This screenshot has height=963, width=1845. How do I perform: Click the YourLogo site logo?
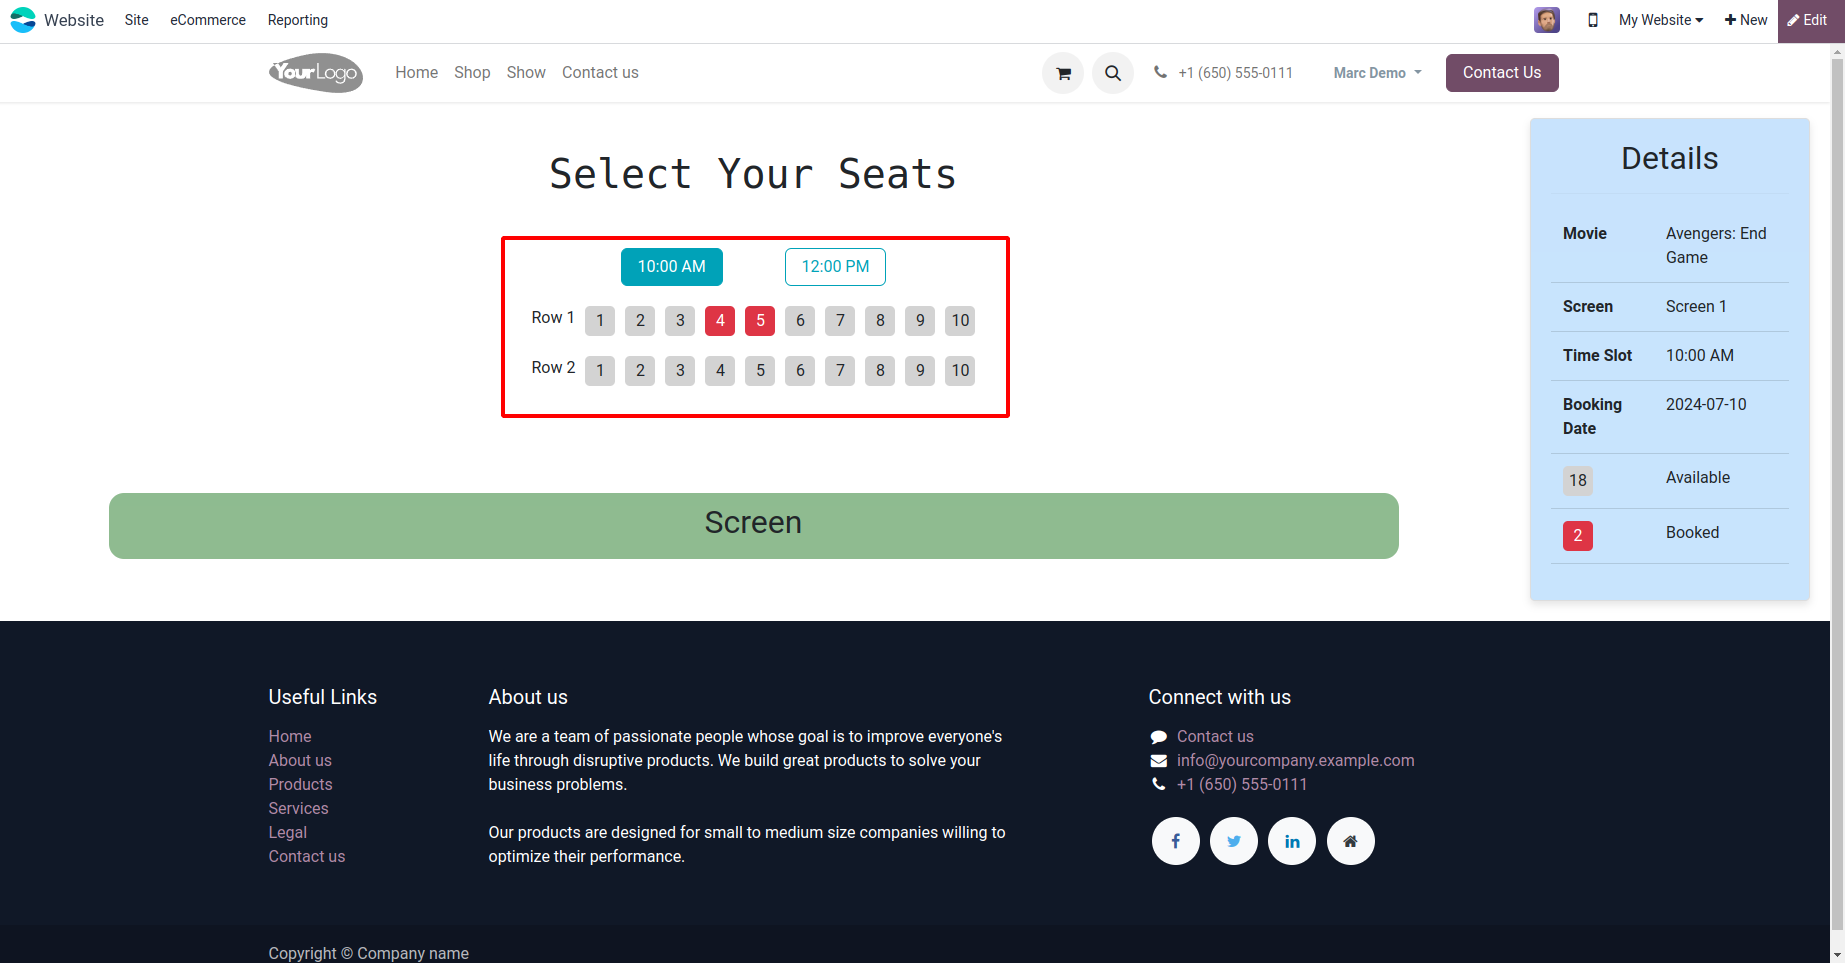point(316,73)
